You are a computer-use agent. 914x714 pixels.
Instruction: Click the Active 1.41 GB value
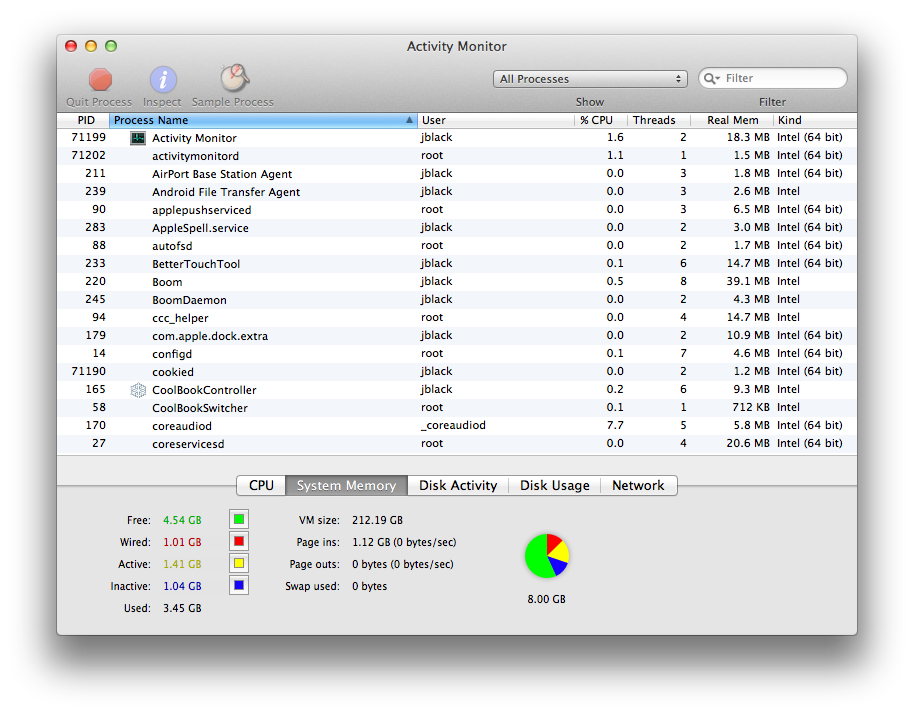click(x=182, y=564)
